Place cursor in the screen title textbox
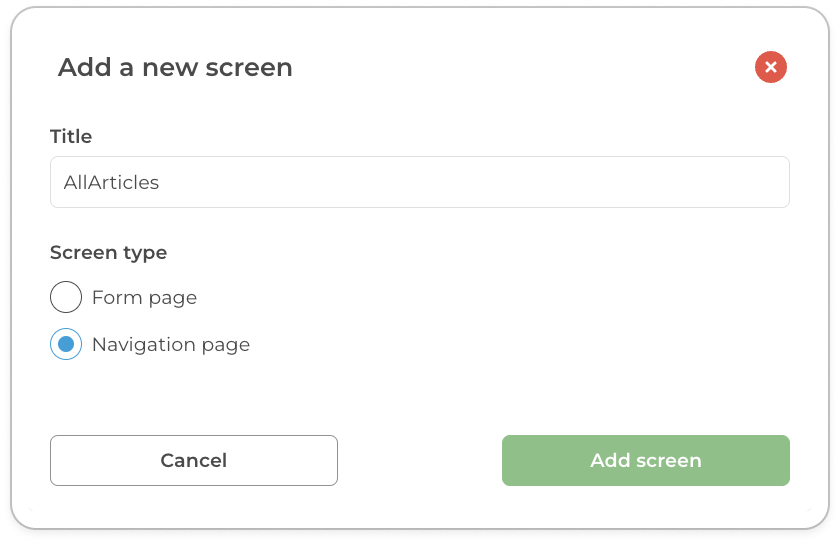840x544 pixels. 419,182
